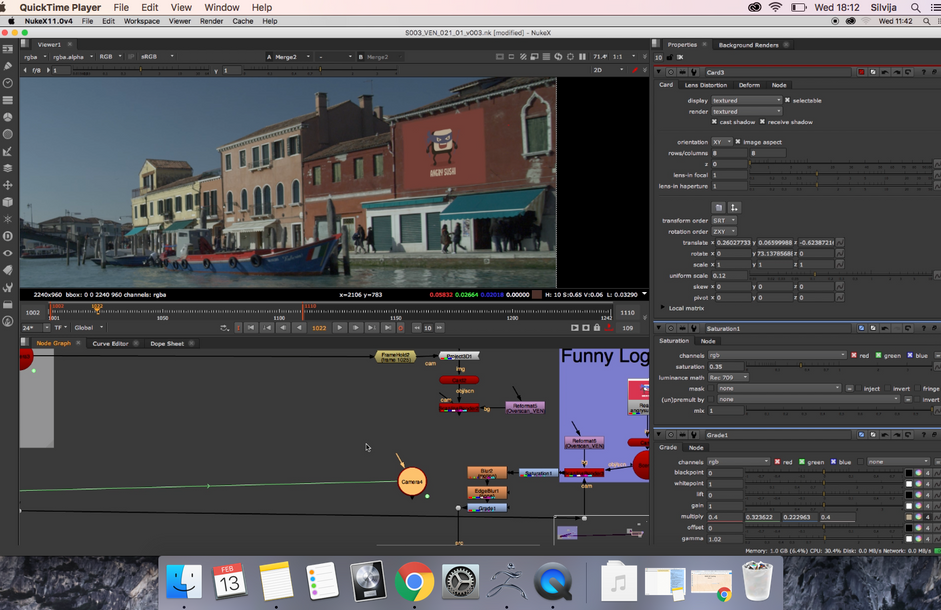Open the Time nodes clock icon
The image size is (941, 610).
pyautogui.click(x=8, y=83)
